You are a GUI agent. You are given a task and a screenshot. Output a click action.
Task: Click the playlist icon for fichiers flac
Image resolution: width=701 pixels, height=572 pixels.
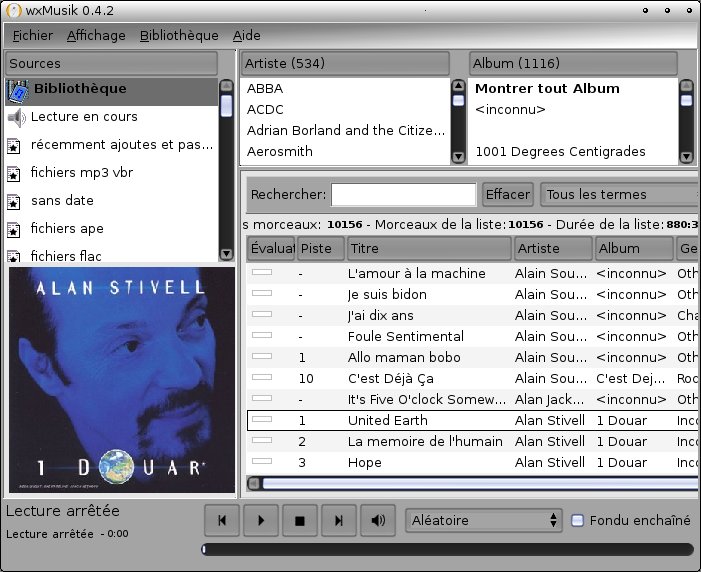(14, 256)
